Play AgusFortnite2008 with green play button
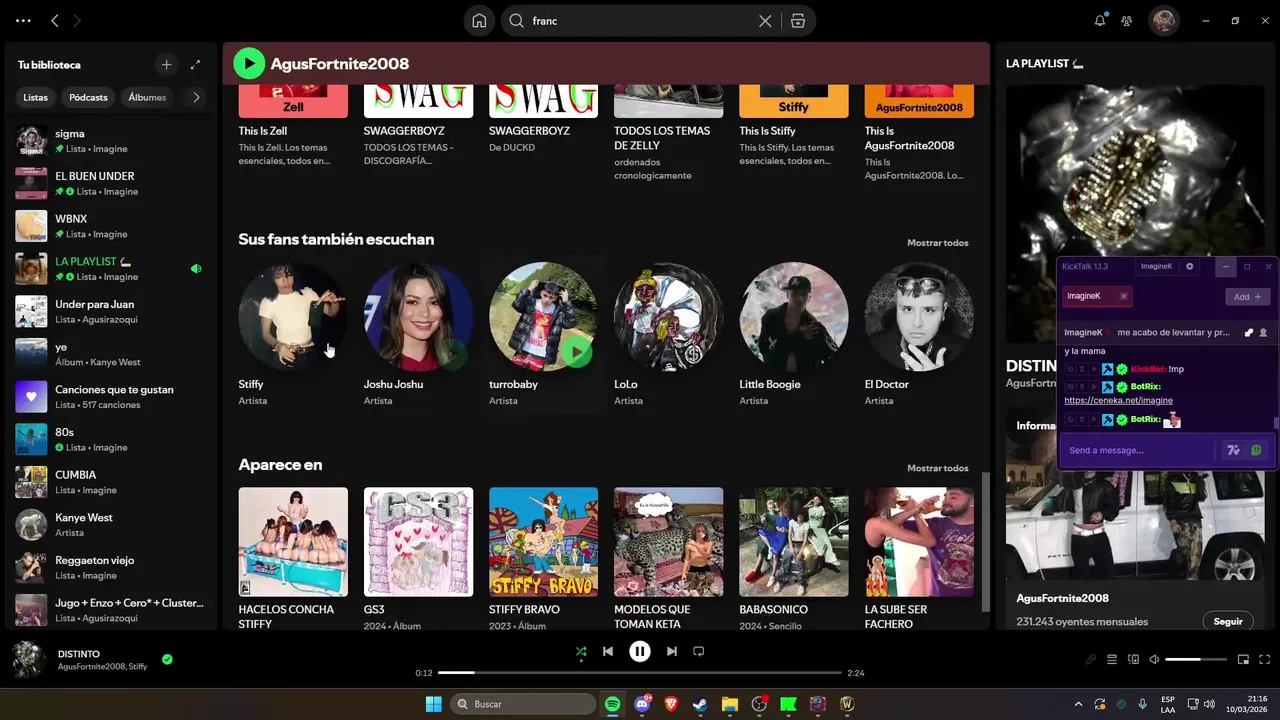1280x720 pixels. pos(249,64)
